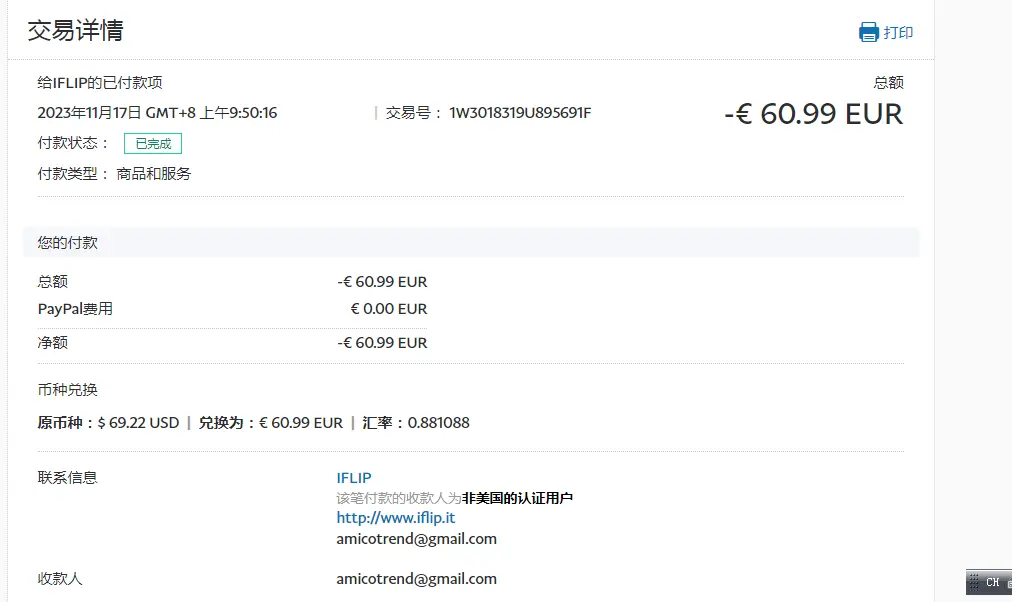Click the € 0.00 EUR fee amount
Image resolution: width=1012 pixels, height=602 pixels.
point(389,309)
